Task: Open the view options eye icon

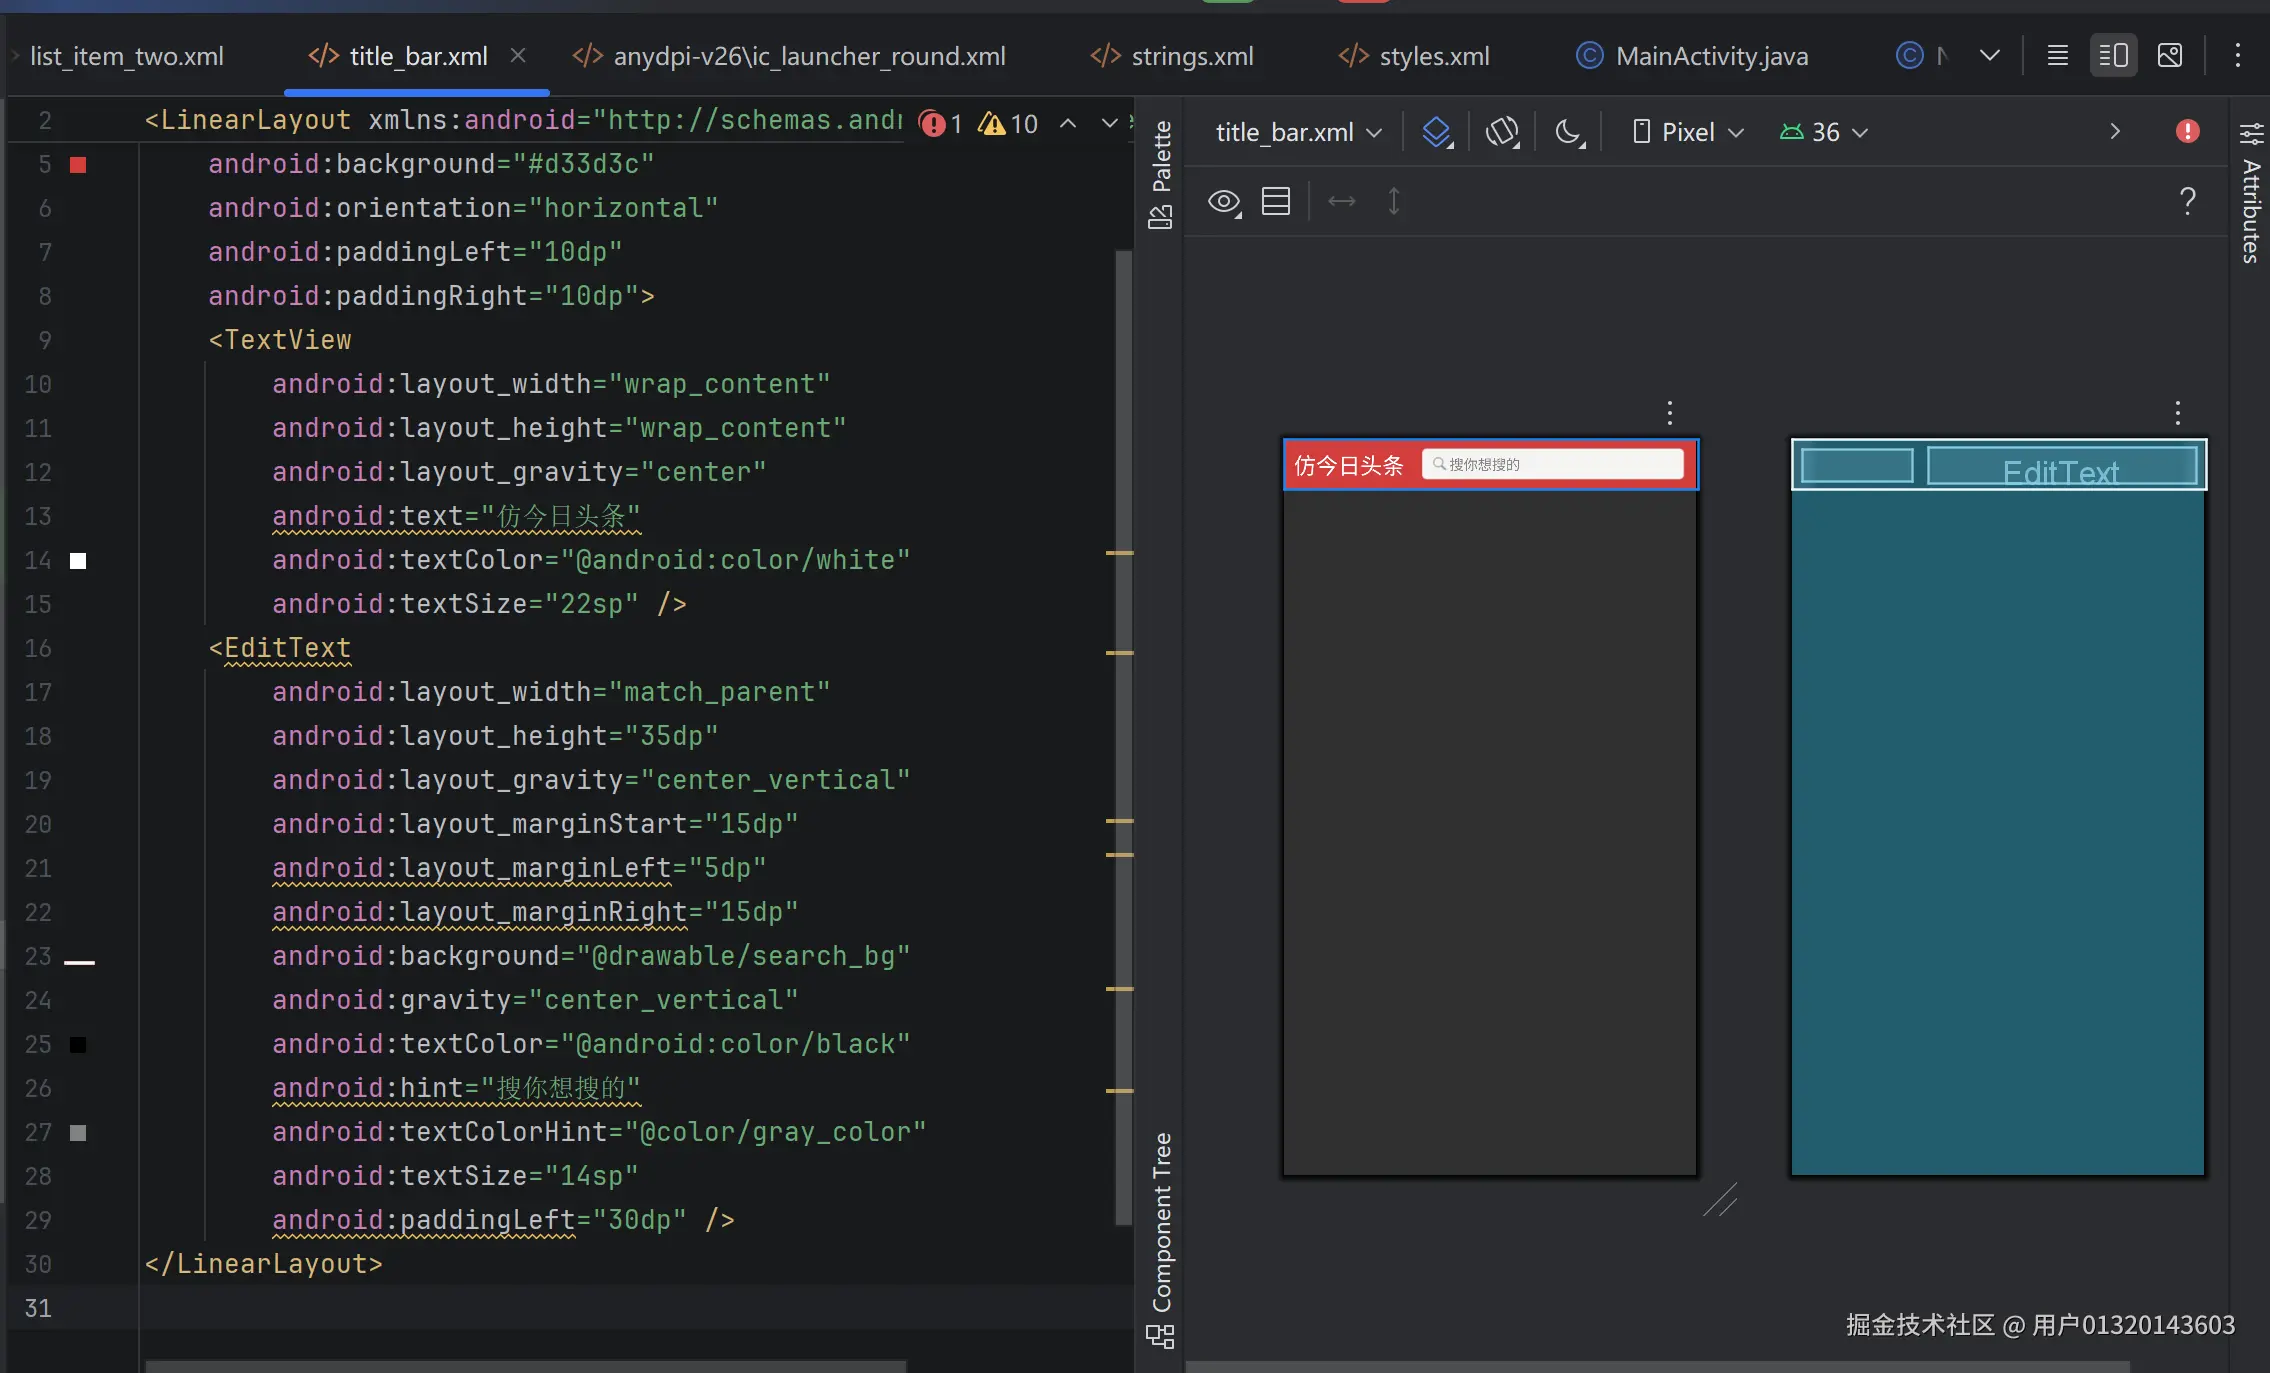Action: (x=1224, y=202)
